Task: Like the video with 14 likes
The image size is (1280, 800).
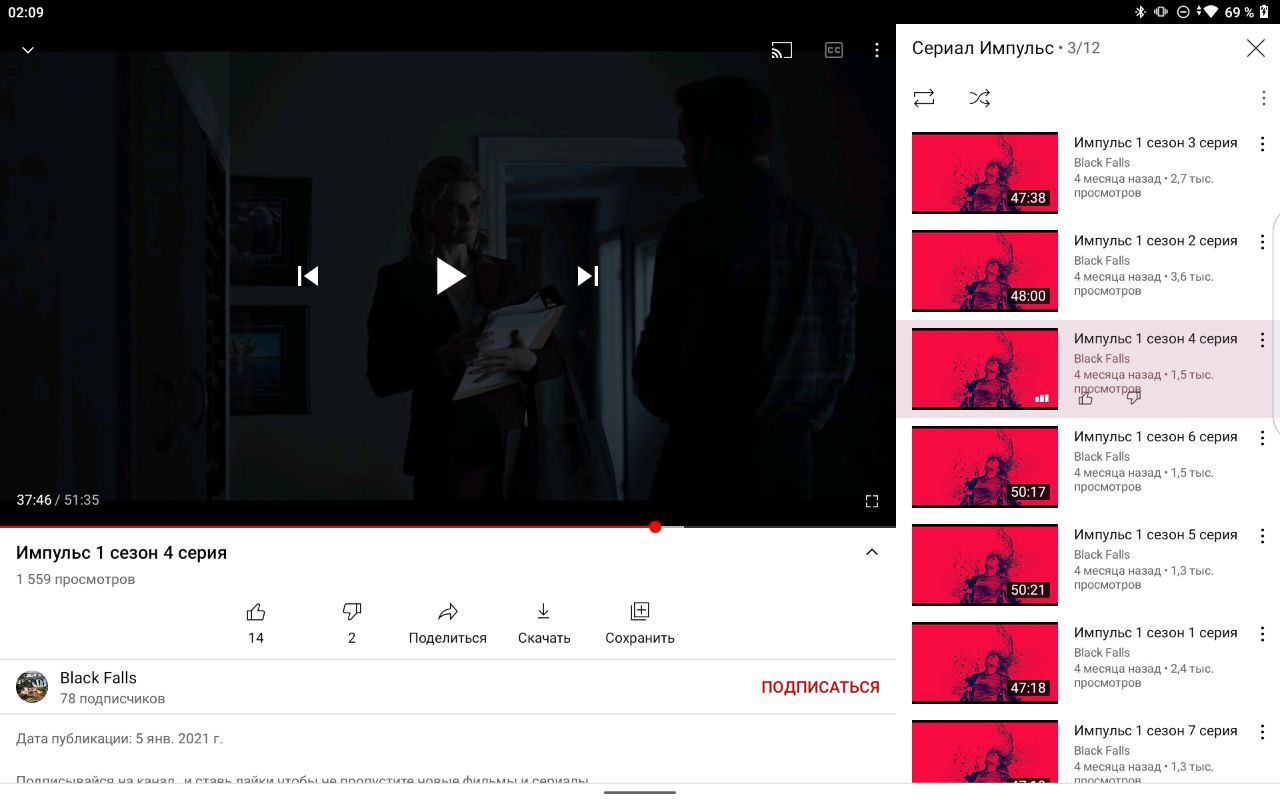Action: [256, 623]
